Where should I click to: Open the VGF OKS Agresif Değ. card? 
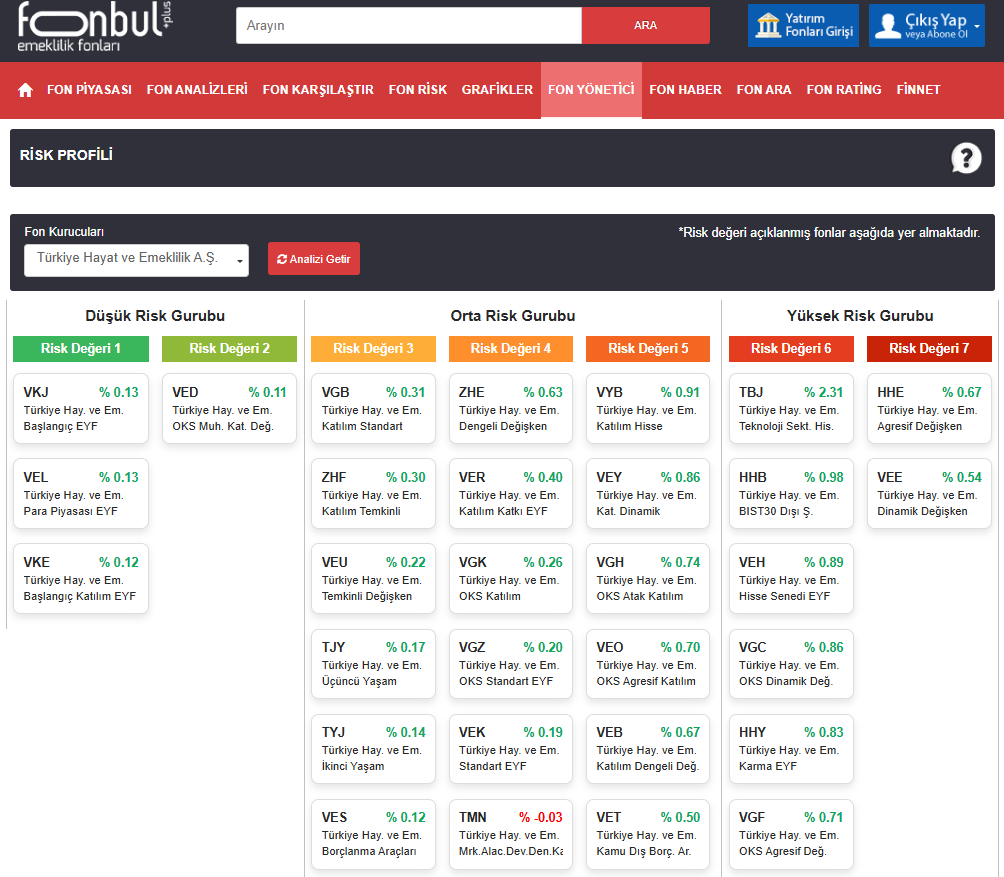tap(791, 834)
